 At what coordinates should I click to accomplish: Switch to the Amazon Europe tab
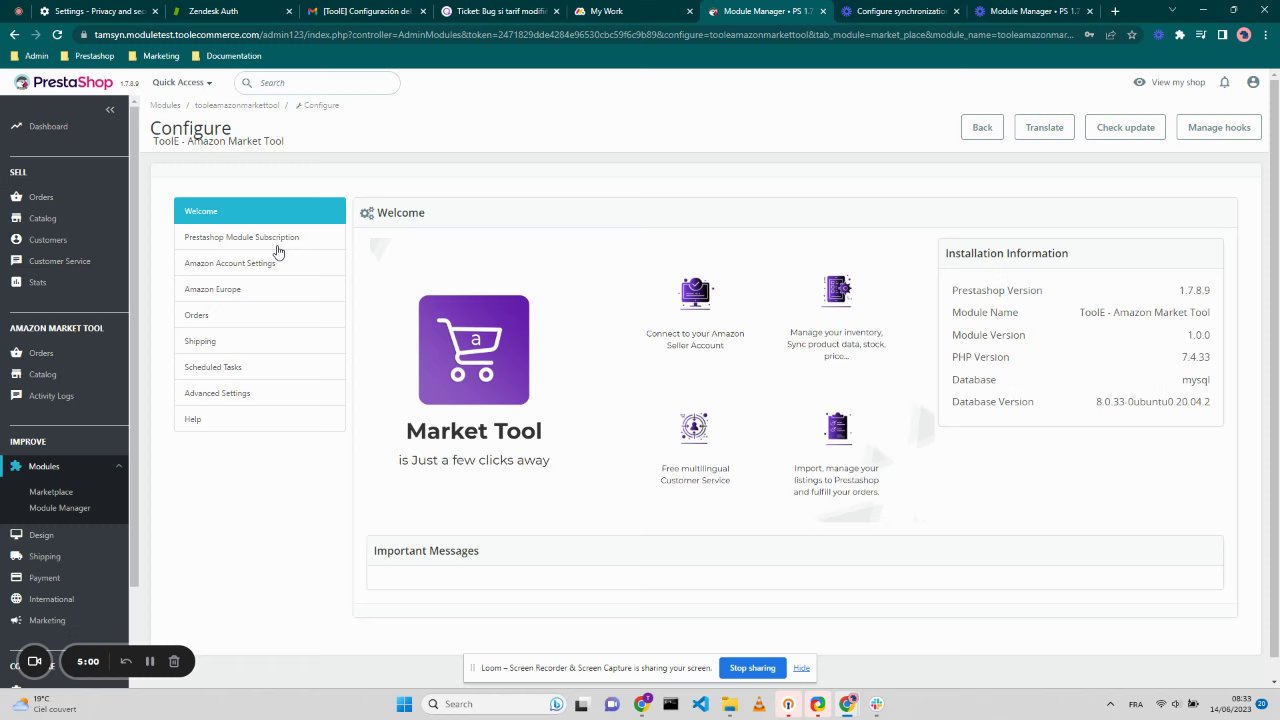260,289
